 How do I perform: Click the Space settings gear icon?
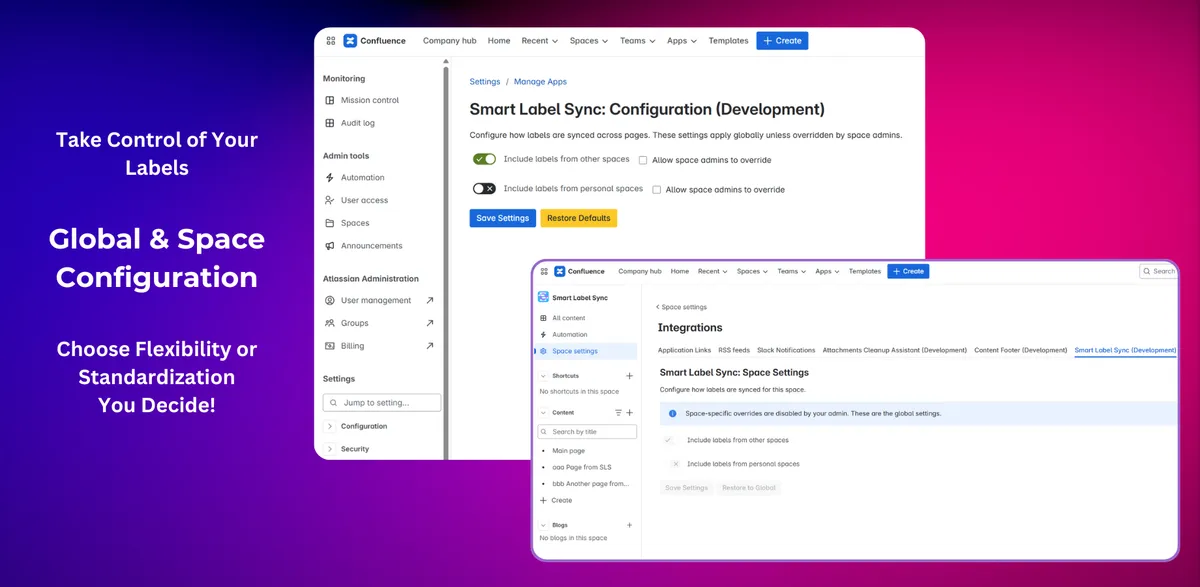tap(543, 351)
